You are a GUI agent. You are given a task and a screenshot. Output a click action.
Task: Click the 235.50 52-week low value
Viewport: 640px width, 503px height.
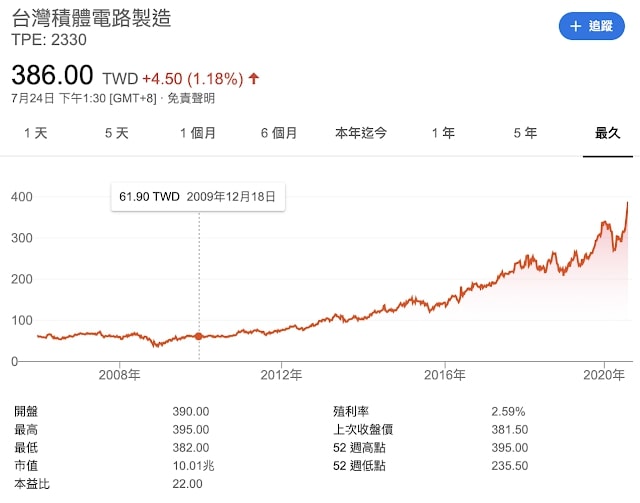510,465
